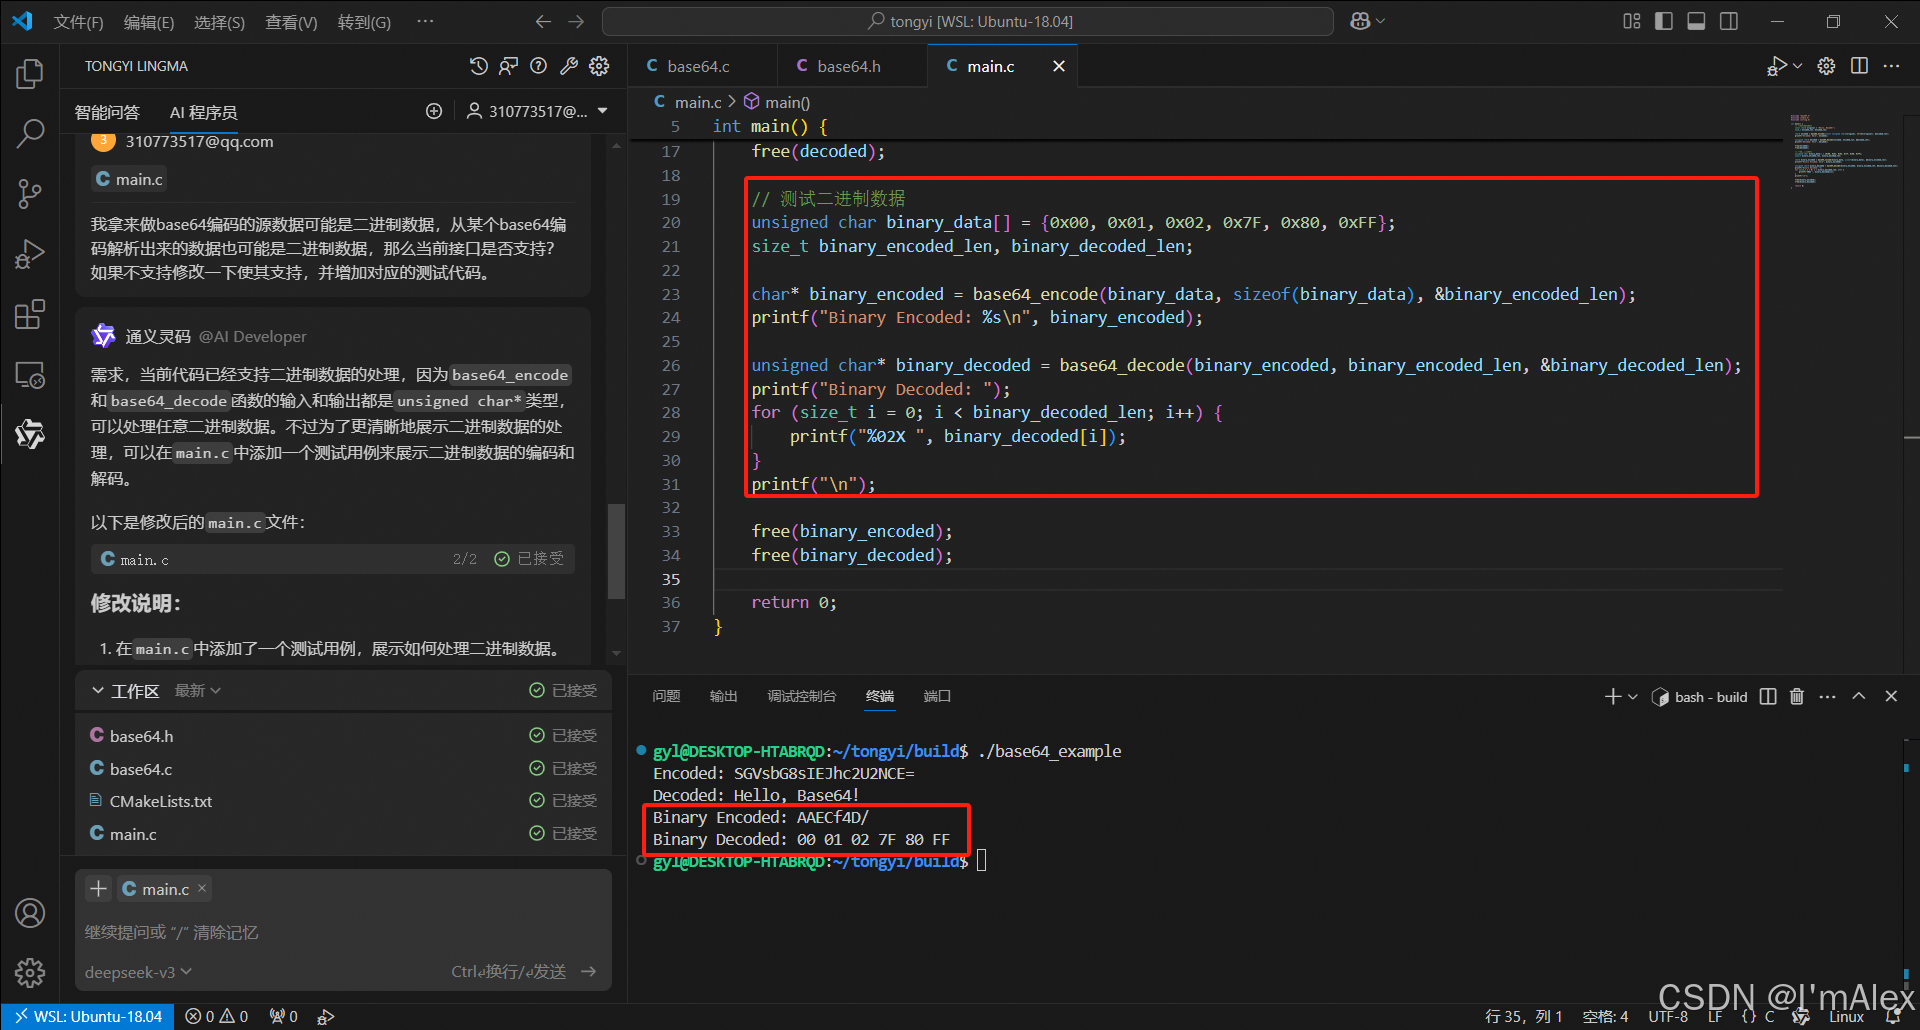Split the terminal panel
Image resolution: width=1920 pixels, height=1030 pixels.
(x=1768, y=696)
